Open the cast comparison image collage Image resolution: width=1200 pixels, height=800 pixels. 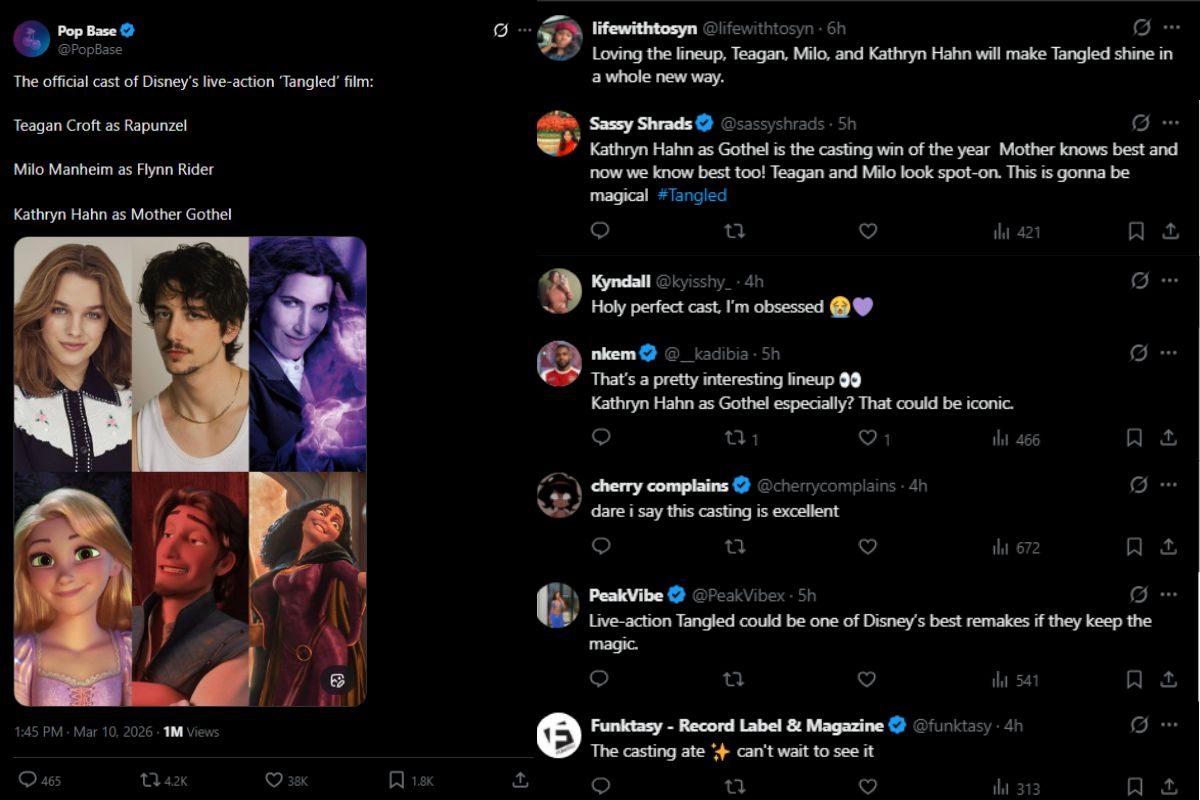[190, 471]
